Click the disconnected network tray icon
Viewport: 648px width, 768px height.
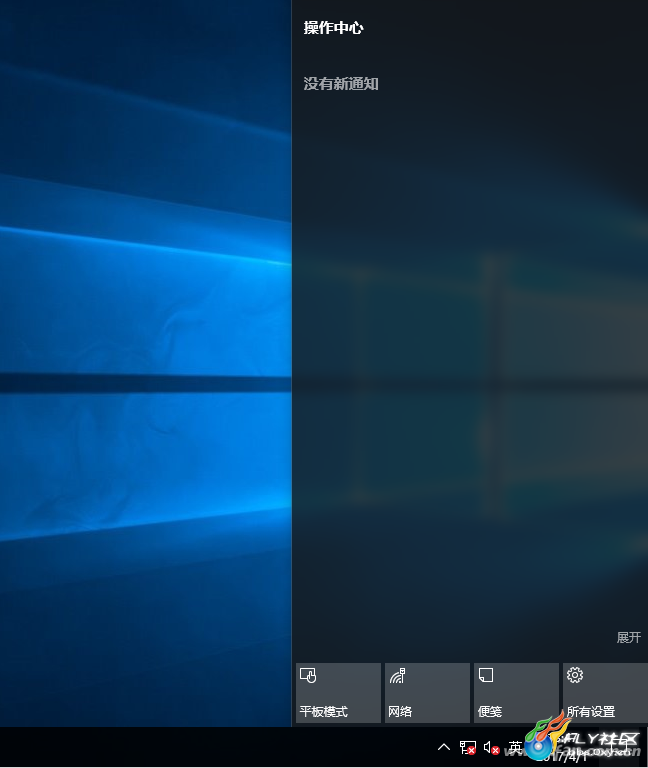point(468,747)
